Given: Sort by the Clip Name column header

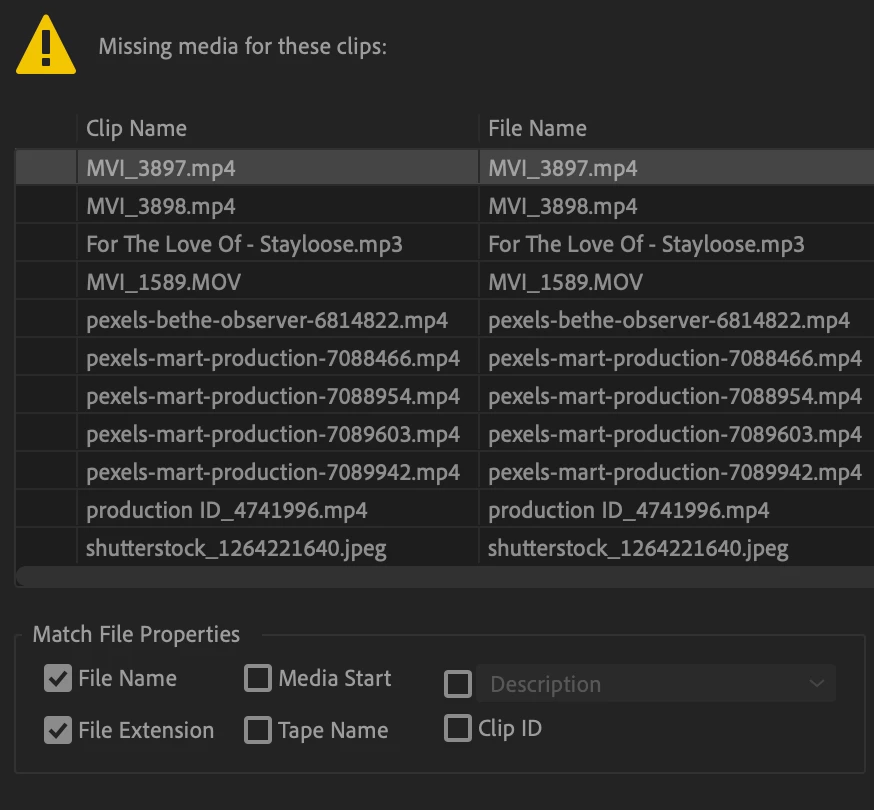Looking at the screenshot, I should click(x=137, y=128).
